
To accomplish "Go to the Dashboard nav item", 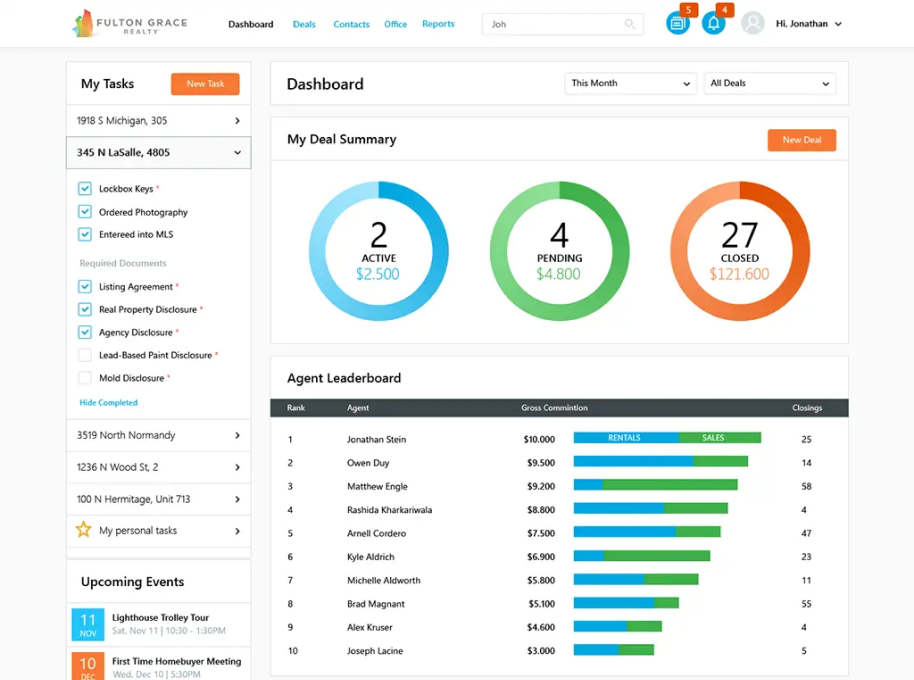I will tap(251, 24).
